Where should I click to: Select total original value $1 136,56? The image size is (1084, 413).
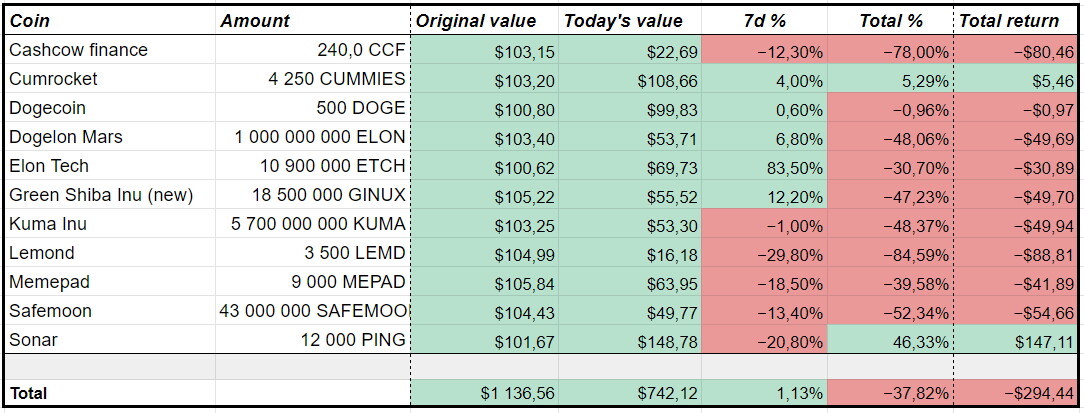click(485, 393)
